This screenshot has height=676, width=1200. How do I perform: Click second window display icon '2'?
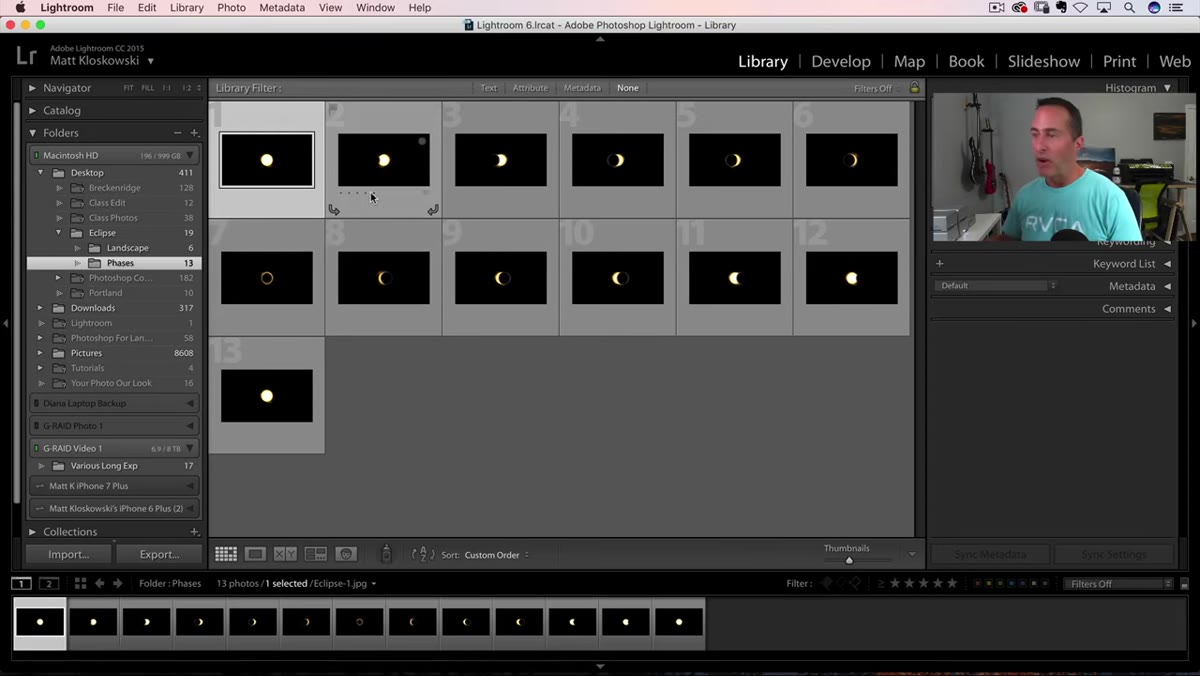pyautogui.click(x=48, y=583)
